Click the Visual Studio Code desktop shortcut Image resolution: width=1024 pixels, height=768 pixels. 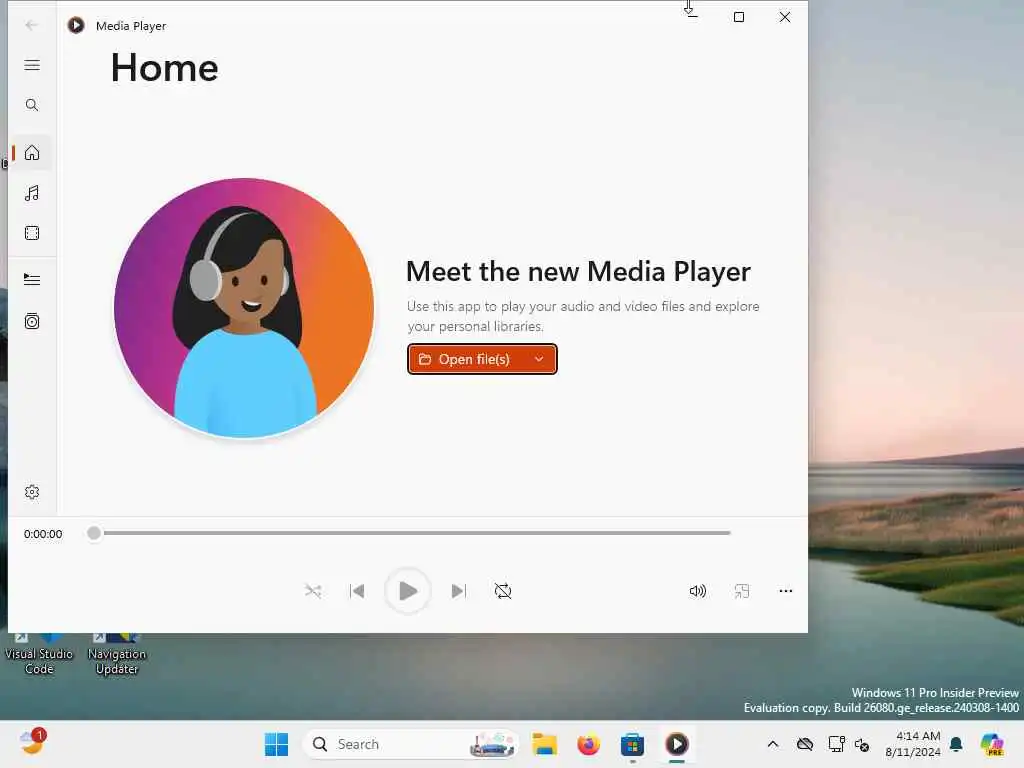pyautogui.click(x=39, y=654)
